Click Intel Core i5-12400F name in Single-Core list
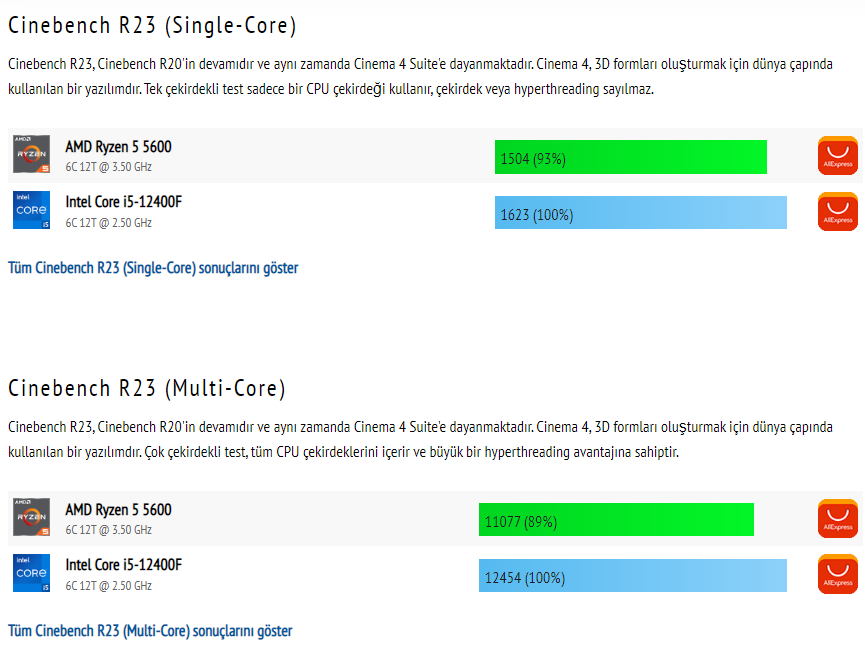865x669 pixels. coord(124,202)
